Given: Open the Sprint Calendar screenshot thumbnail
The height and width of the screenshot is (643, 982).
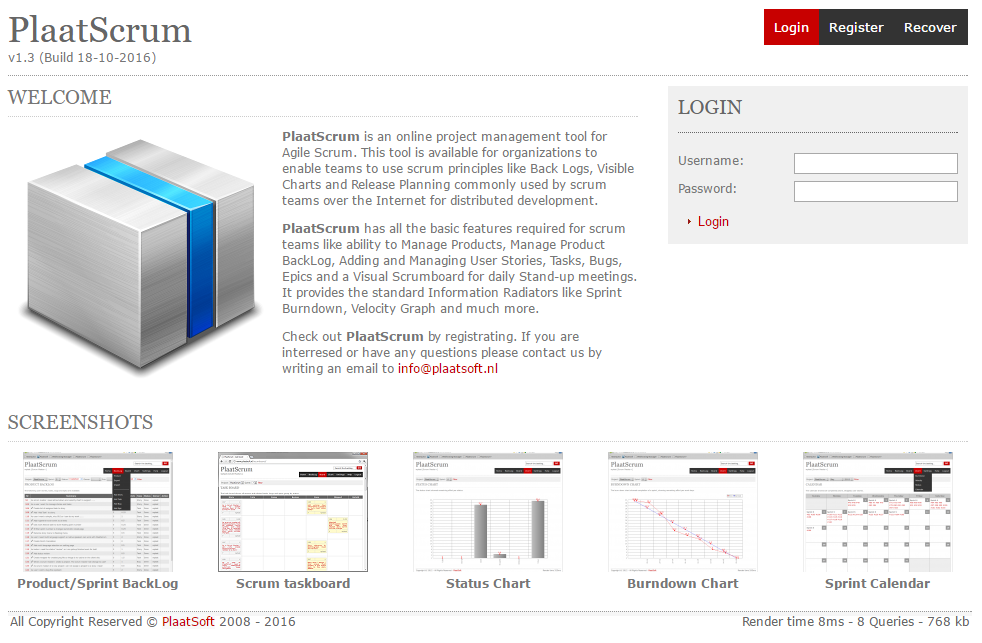Looking at the screenshot, I should [878, 512].
